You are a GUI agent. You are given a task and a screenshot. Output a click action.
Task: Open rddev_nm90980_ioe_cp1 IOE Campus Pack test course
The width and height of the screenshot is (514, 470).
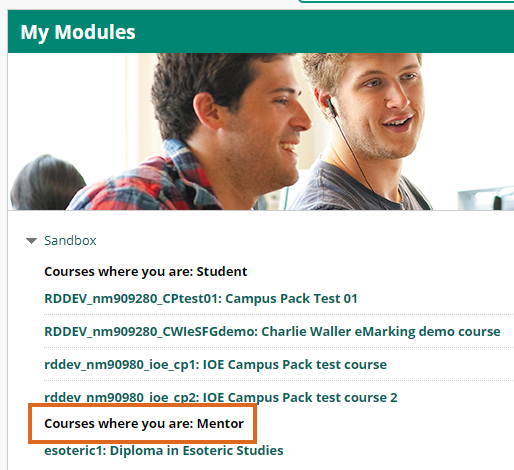[215, 365]
